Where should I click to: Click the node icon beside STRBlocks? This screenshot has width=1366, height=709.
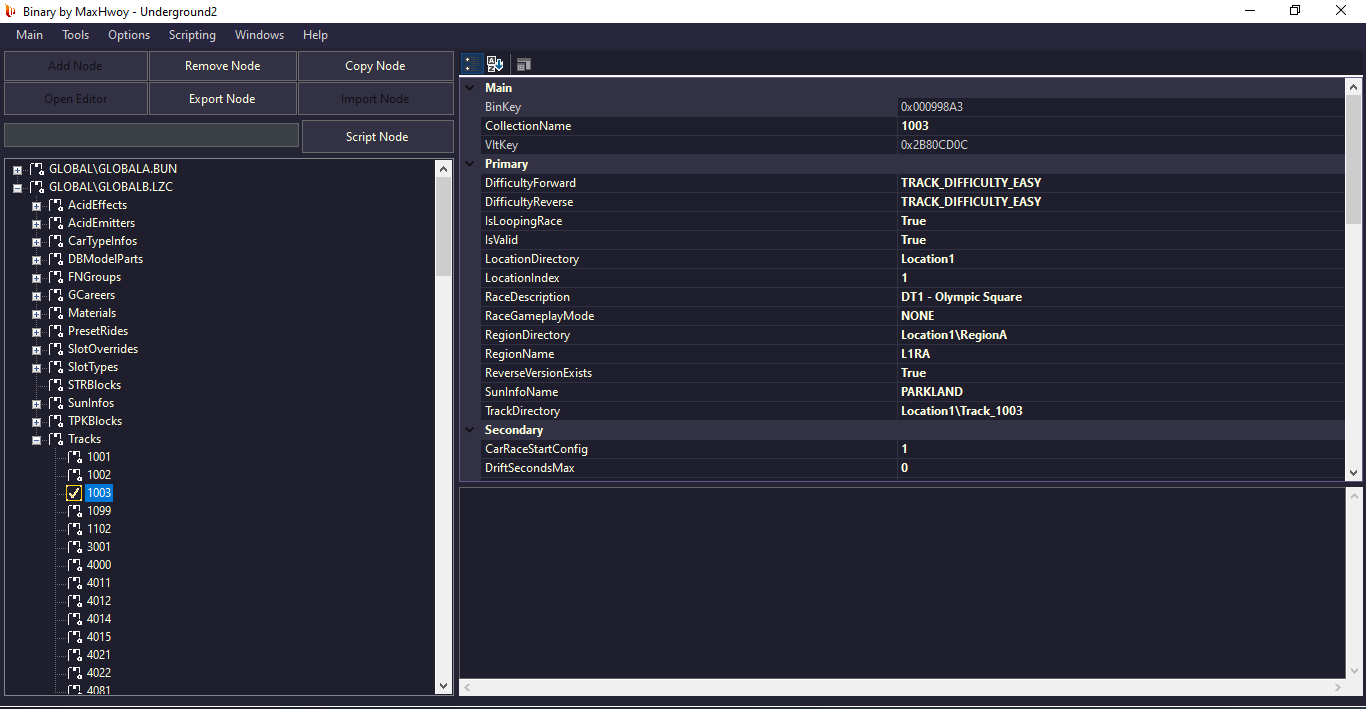pos(56,385)
